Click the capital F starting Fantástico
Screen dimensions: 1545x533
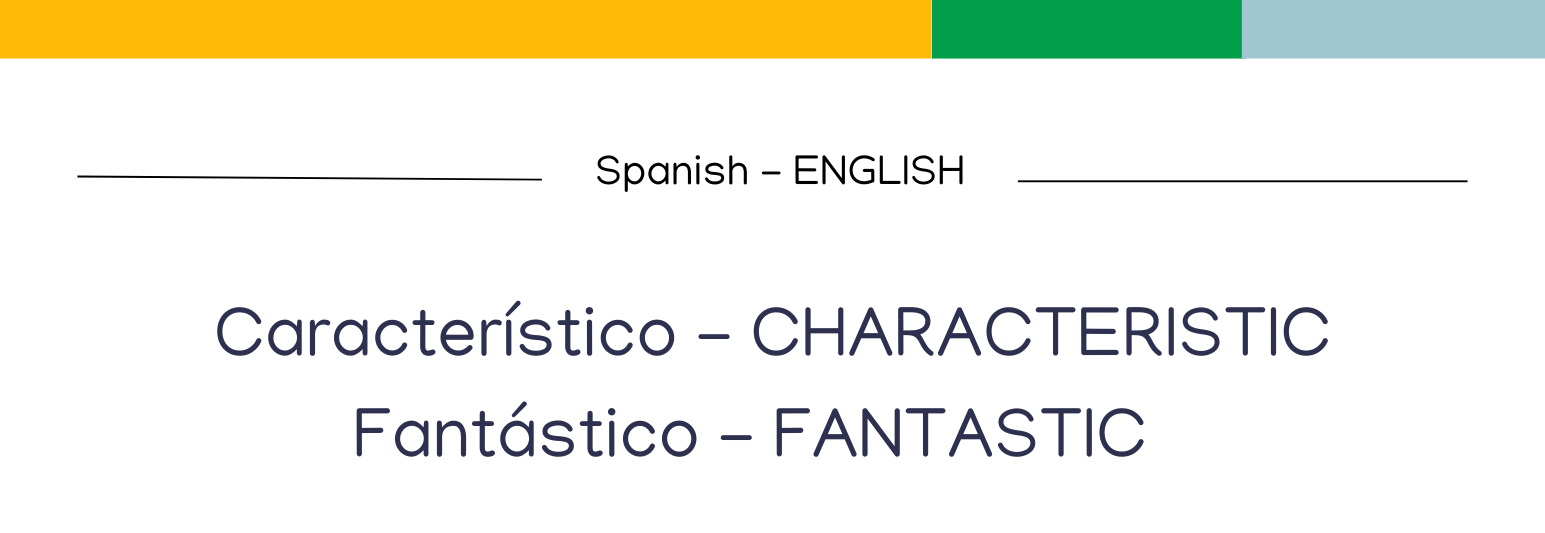point(370,434)
